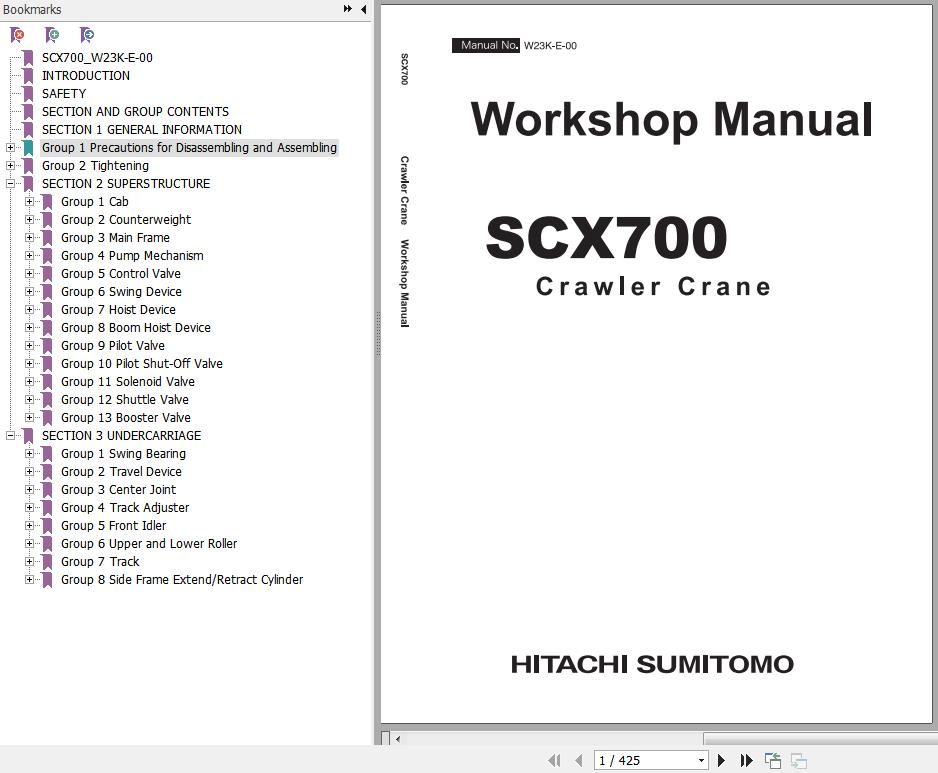This screenshot has width=938, height=773.
Task: Open the Group 8 Boom Hoist Device bookmark
Action: [136, 328]
